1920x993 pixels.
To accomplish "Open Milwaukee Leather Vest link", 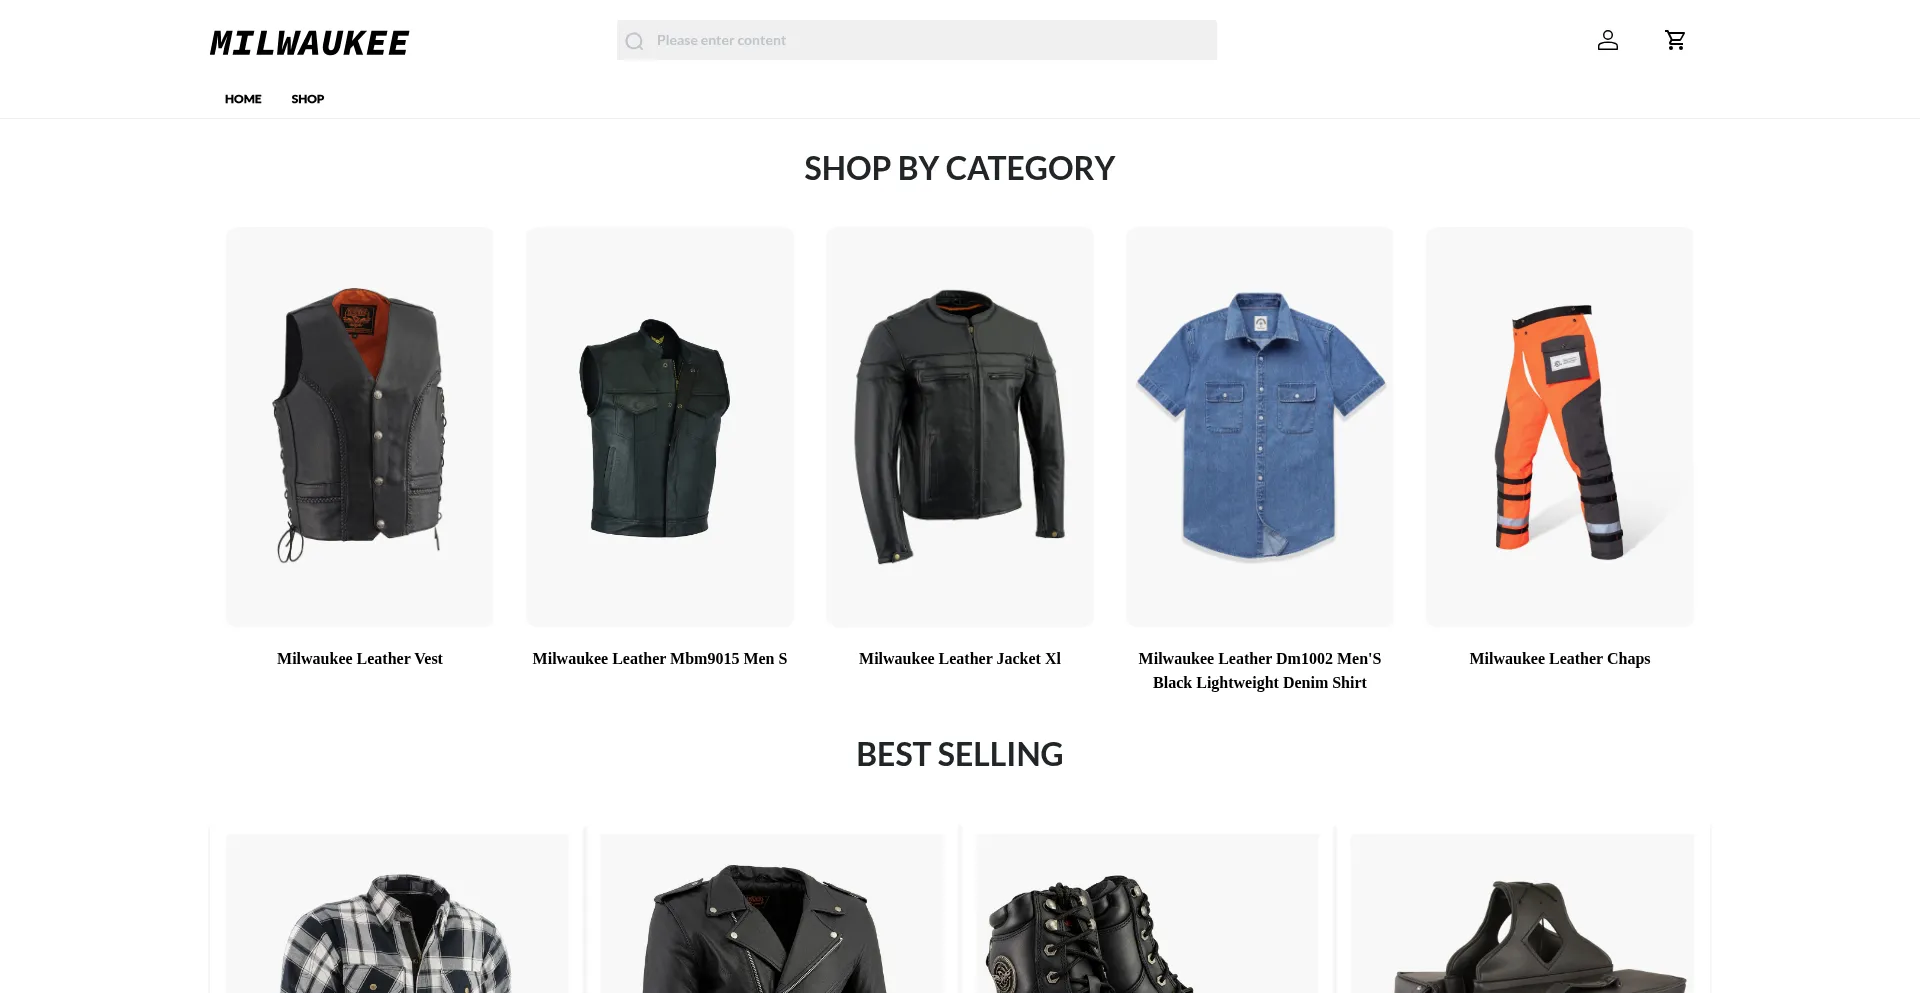I will coord(360,659).
